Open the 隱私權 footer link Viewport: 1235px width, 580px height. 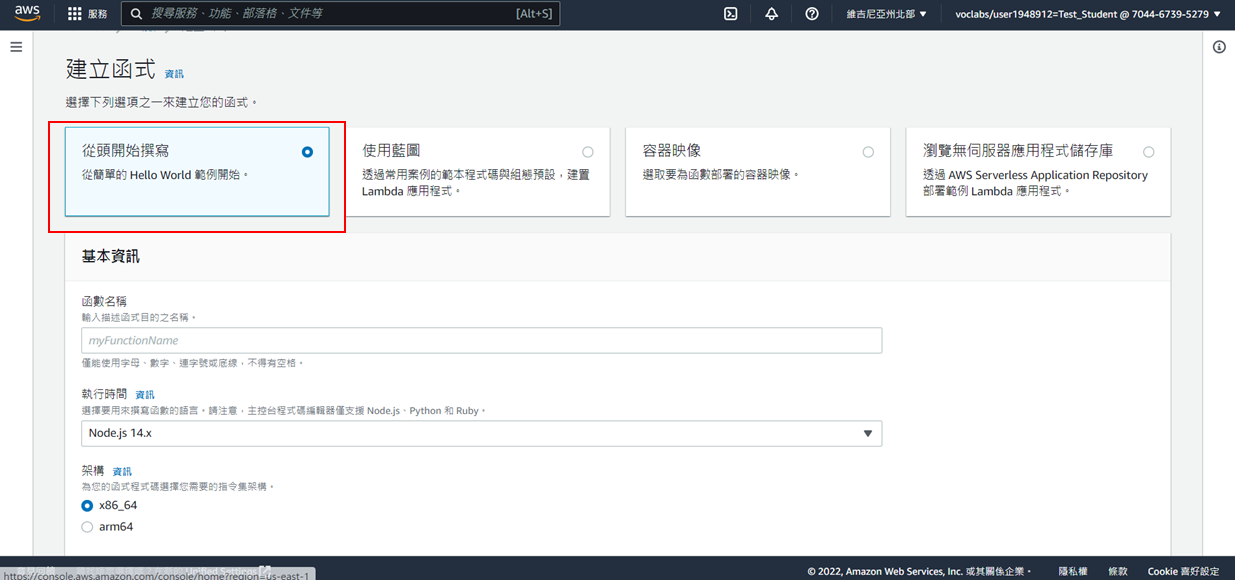coord(1073,571)
